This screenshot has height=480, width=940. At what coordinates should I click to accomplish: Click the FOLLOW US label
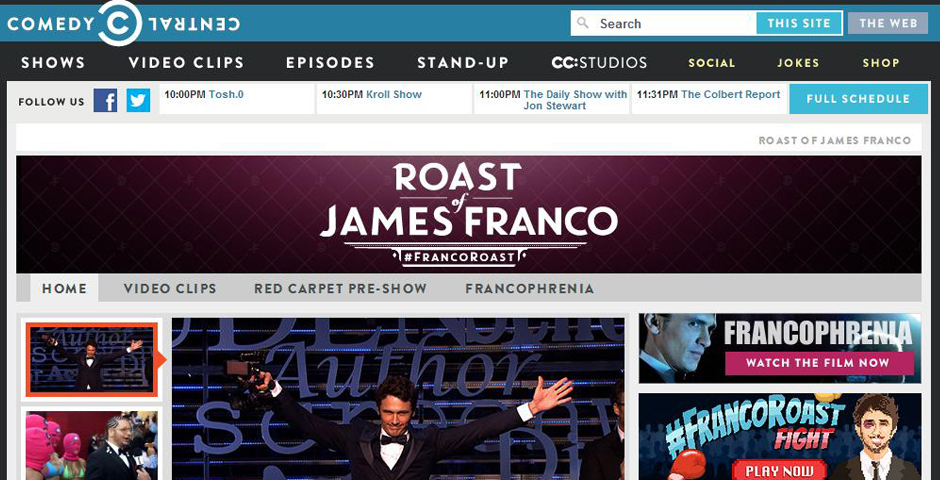51,102
